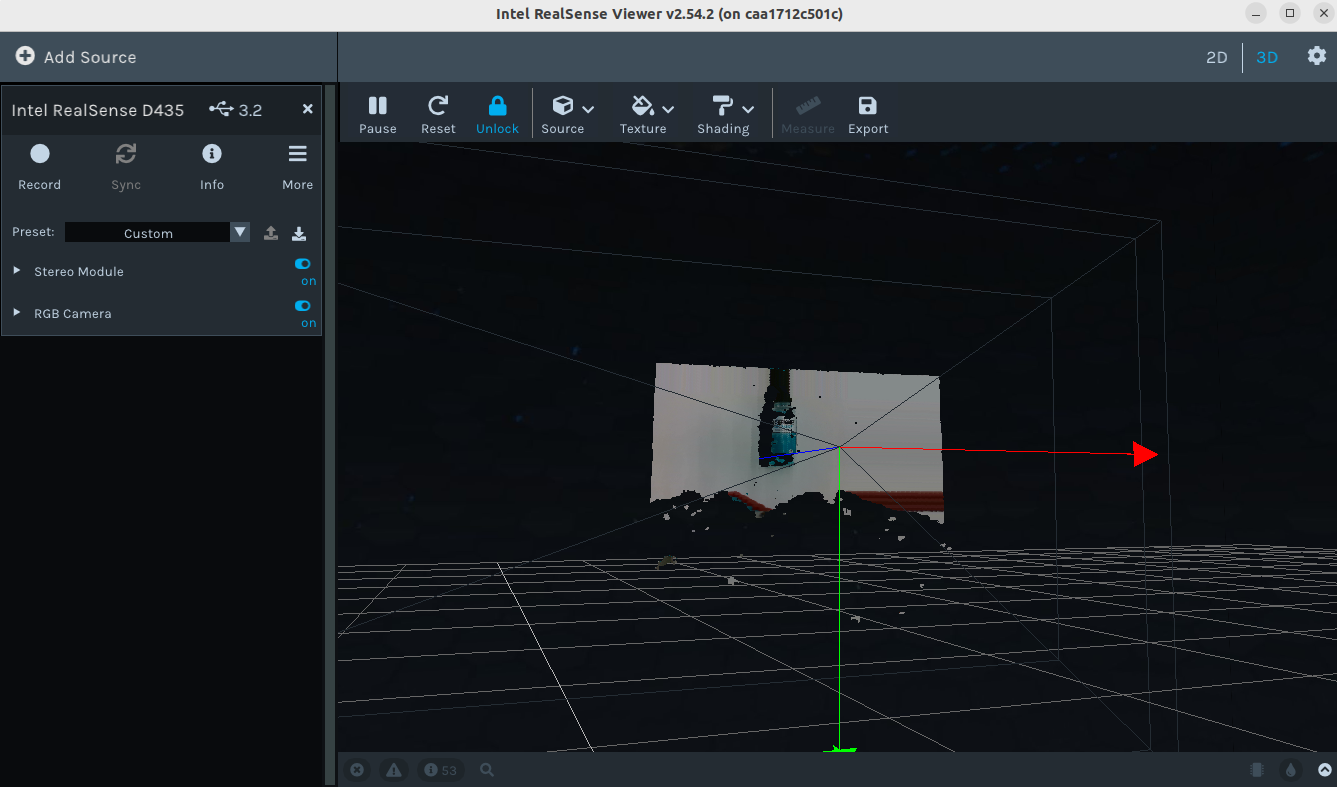Click the Stereo Module label
This screenshot has height=787, width=1337.
(x=79, y=272)
